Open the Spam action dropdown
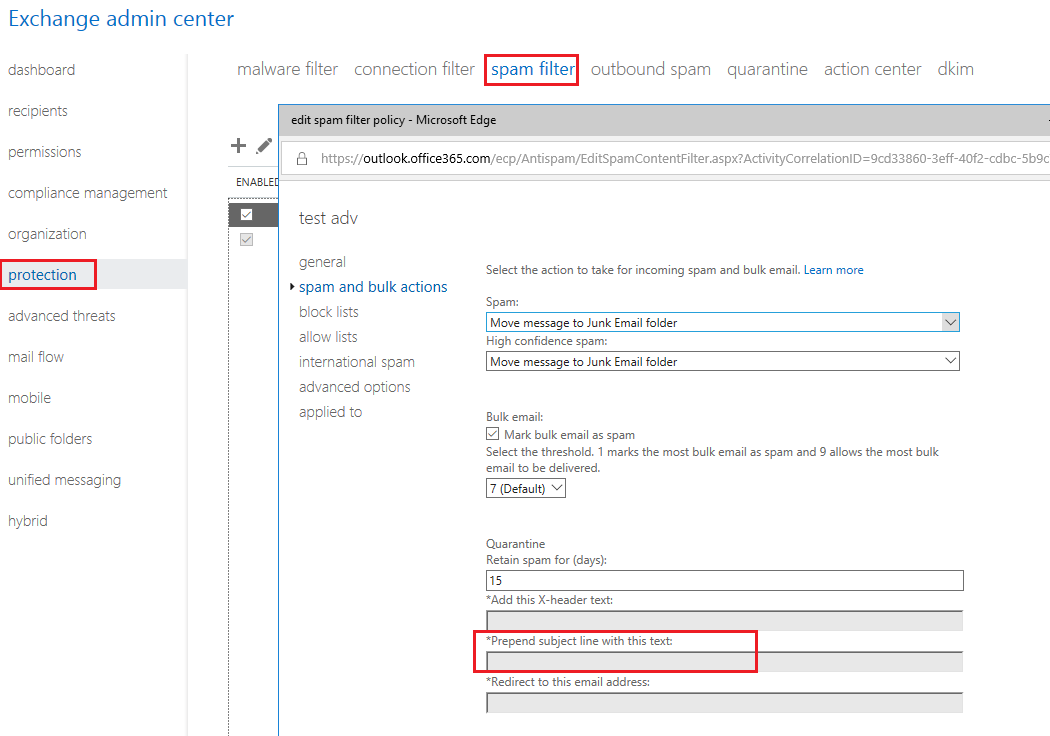Screen dimensions: 1050x736 tap(723, 322)
